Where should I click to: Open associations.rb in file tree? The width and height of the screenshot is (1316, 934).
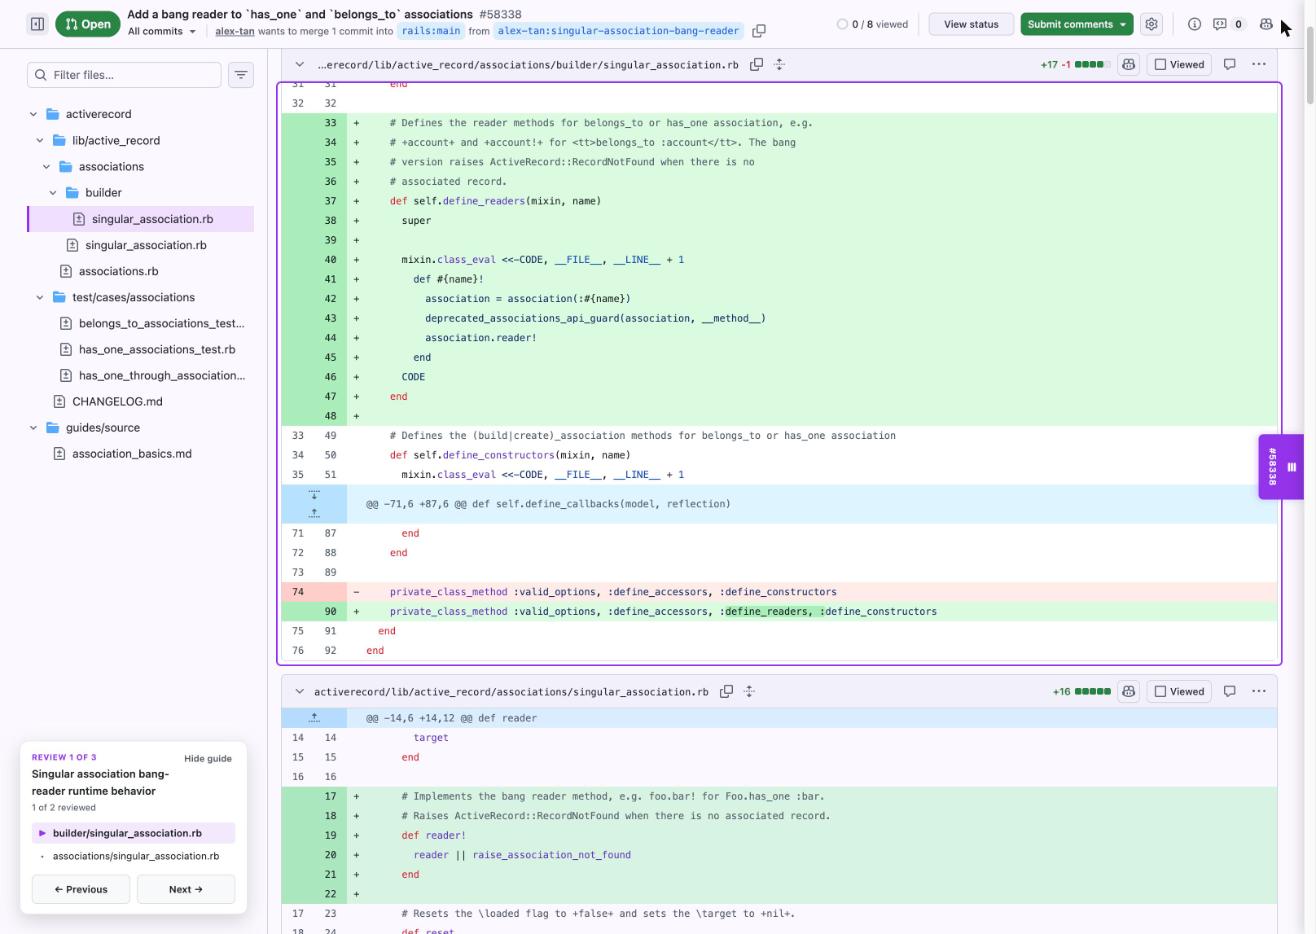pos(118,271)
